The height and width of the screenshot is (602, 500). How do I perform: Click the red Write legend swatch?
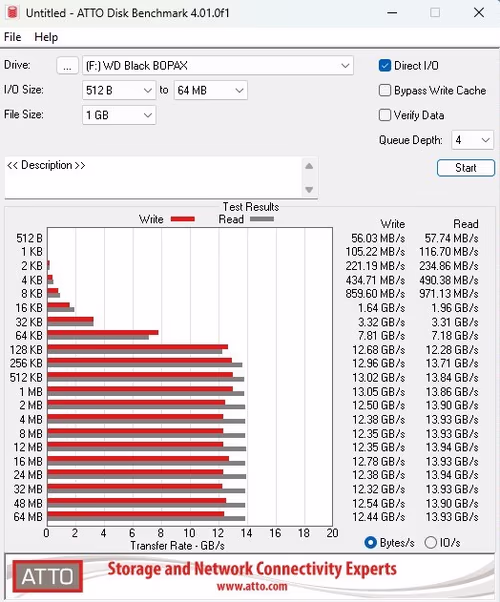click(x=183, y=219)
